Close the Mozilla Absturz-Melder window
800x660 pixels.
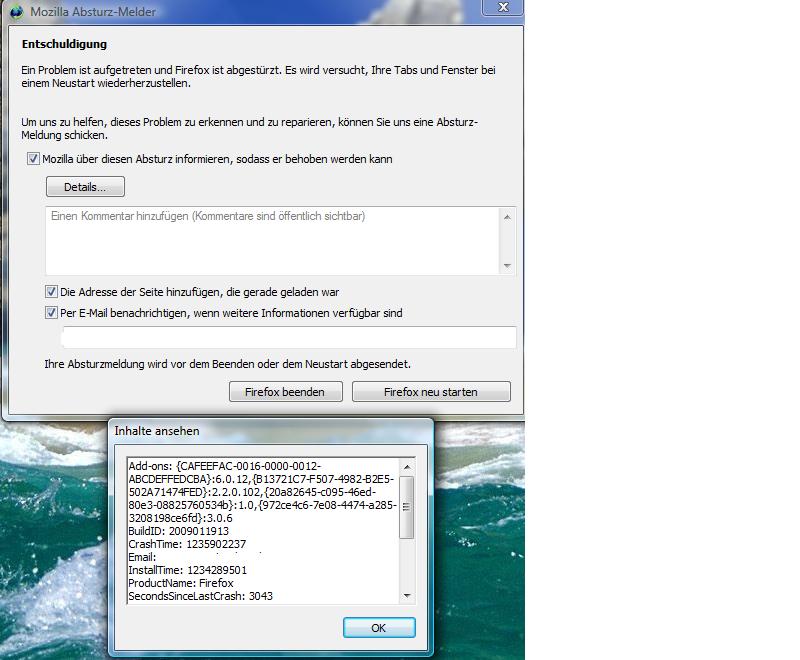coord(503,7)
